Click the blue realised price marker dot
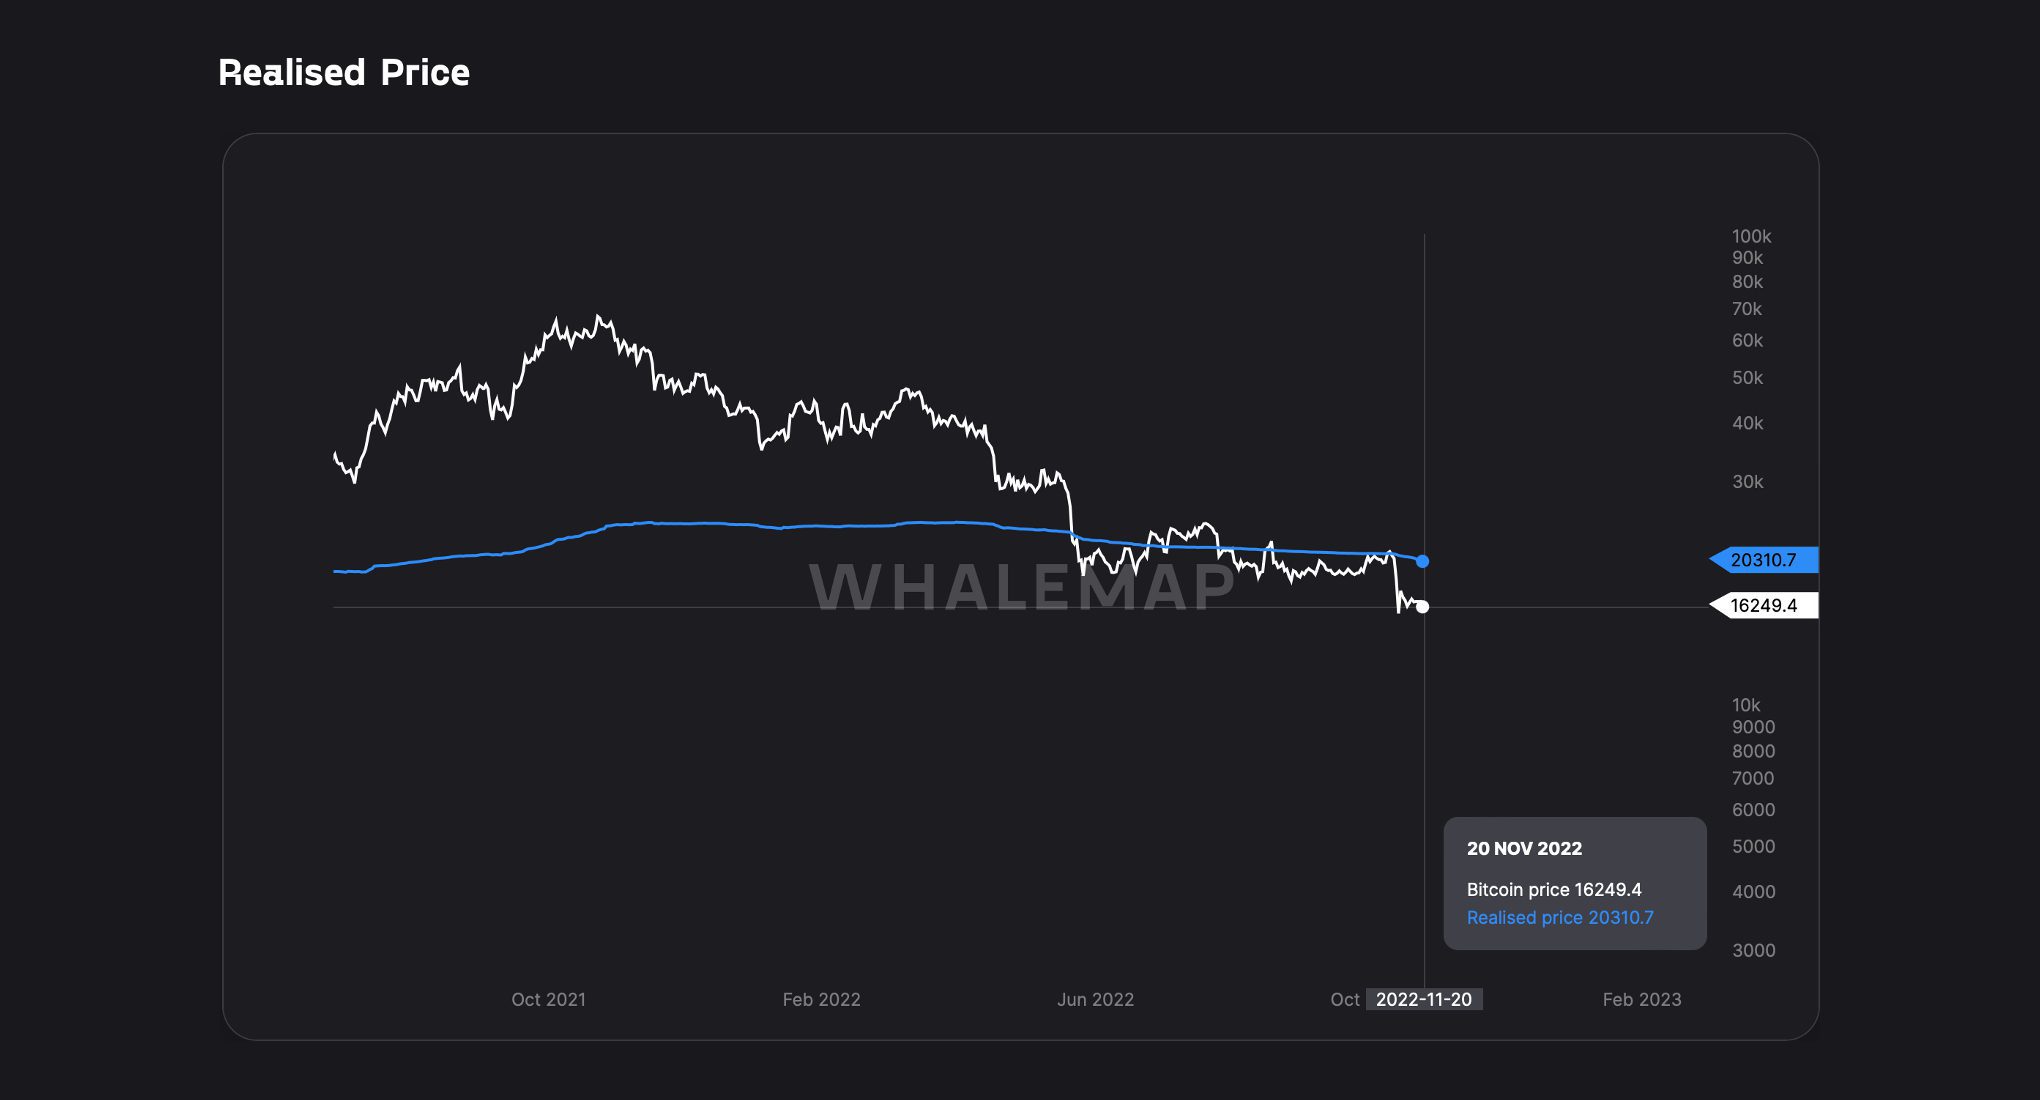Image resolution: width=2040 pixels, height=1100 pixels. 1424,561
